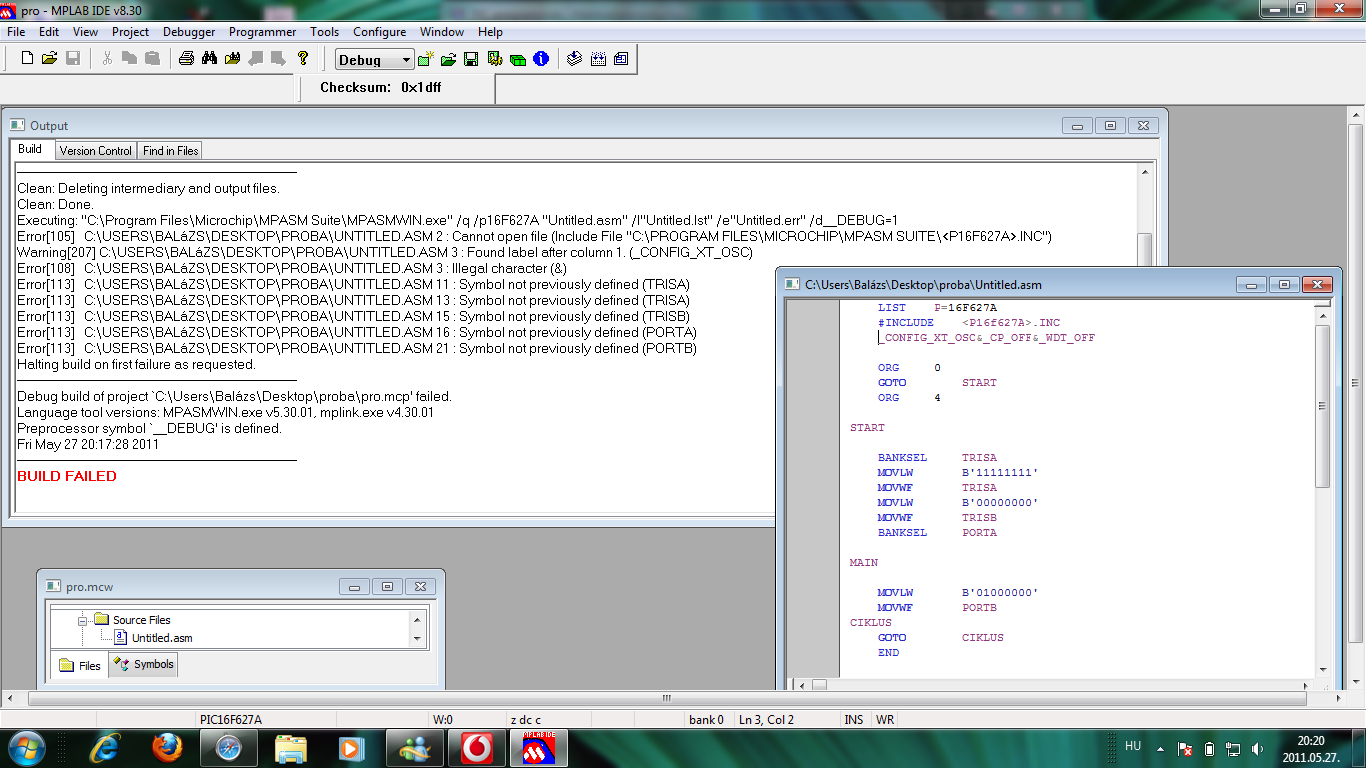Print the file using the printer icon
This screenshot has width=1366, height=768.
(186, 59)
